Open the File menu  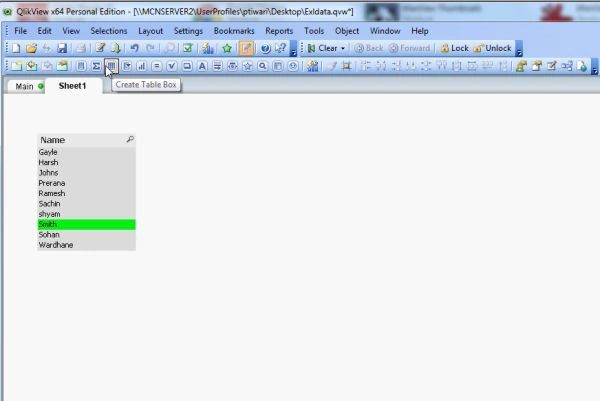pos(21,31)
